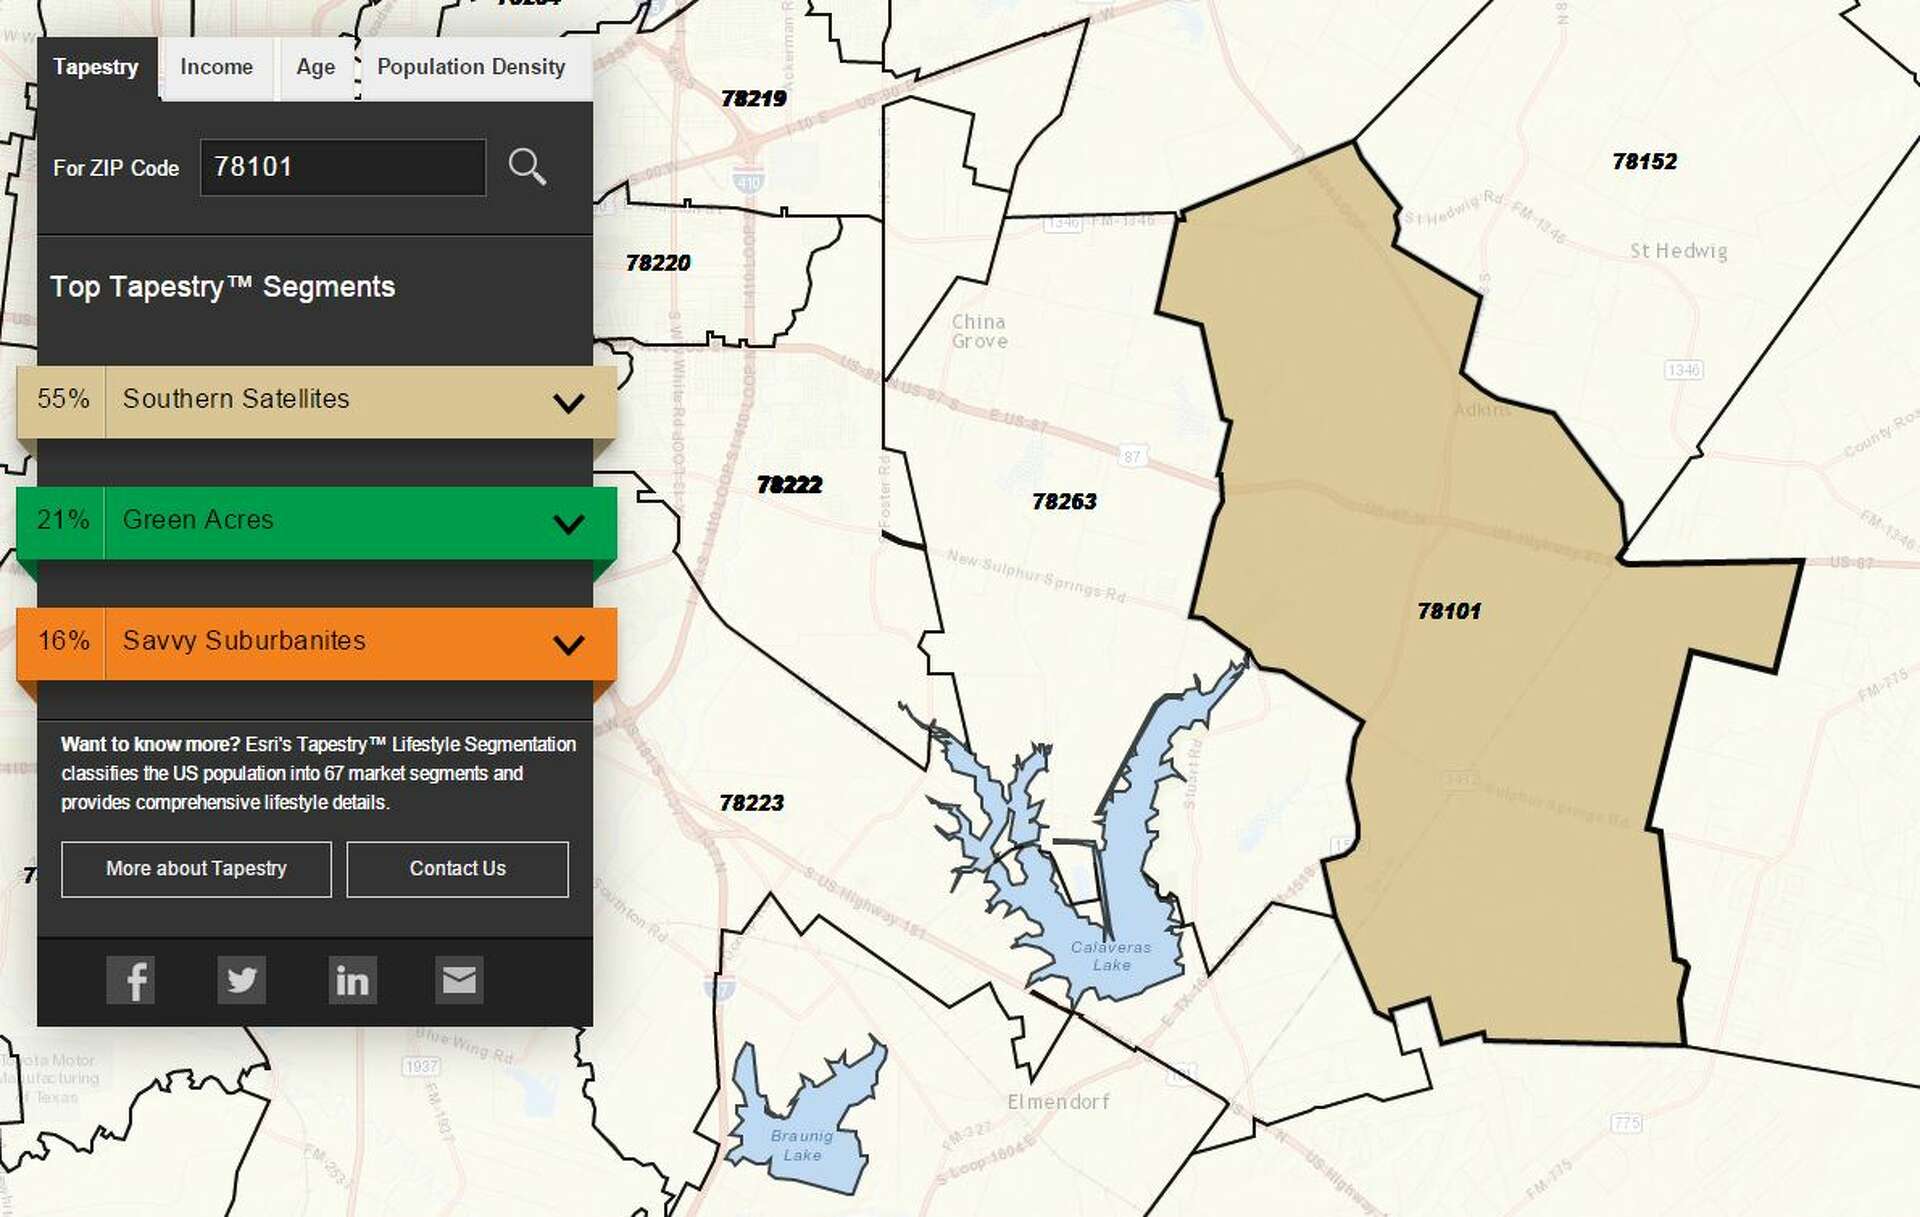Click the 78220 ZIP label on map
The width and height of the screenshot is (1920, 1217).
[658, 263]
